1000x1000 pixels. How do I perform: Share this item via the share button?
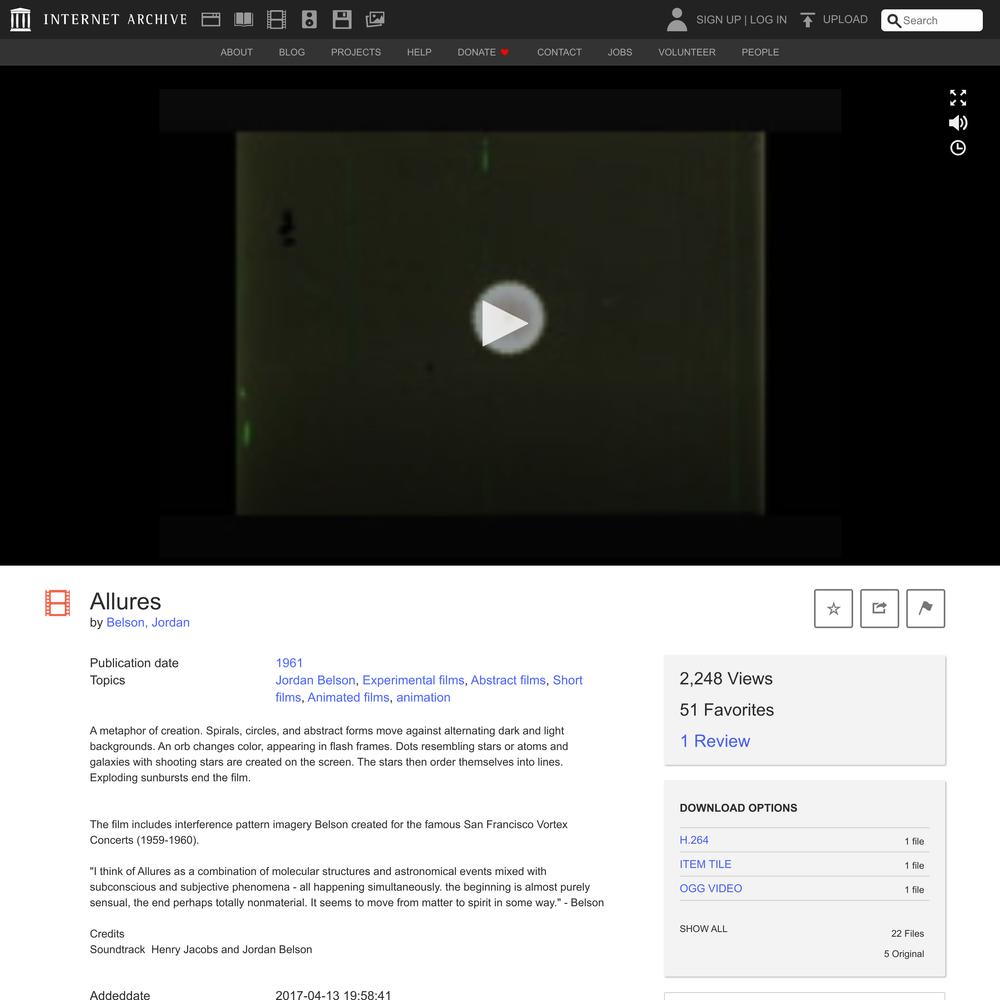click(x=879, y=608)
